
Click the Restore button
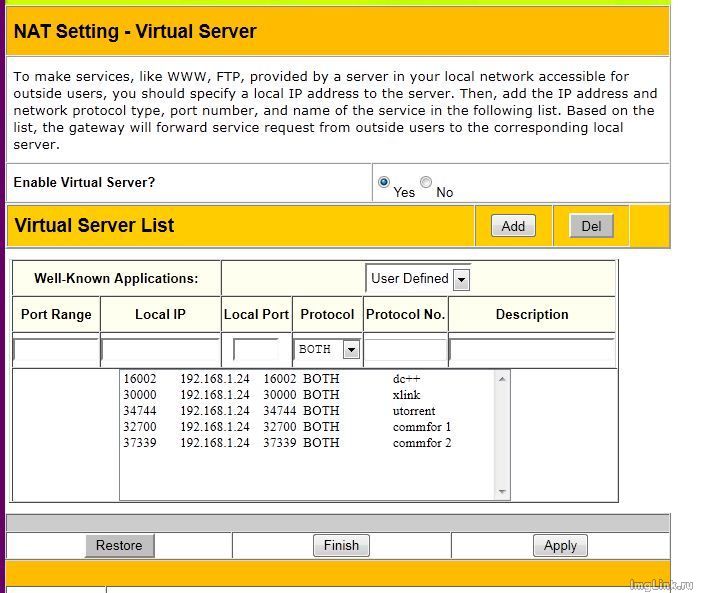point(119,546)
